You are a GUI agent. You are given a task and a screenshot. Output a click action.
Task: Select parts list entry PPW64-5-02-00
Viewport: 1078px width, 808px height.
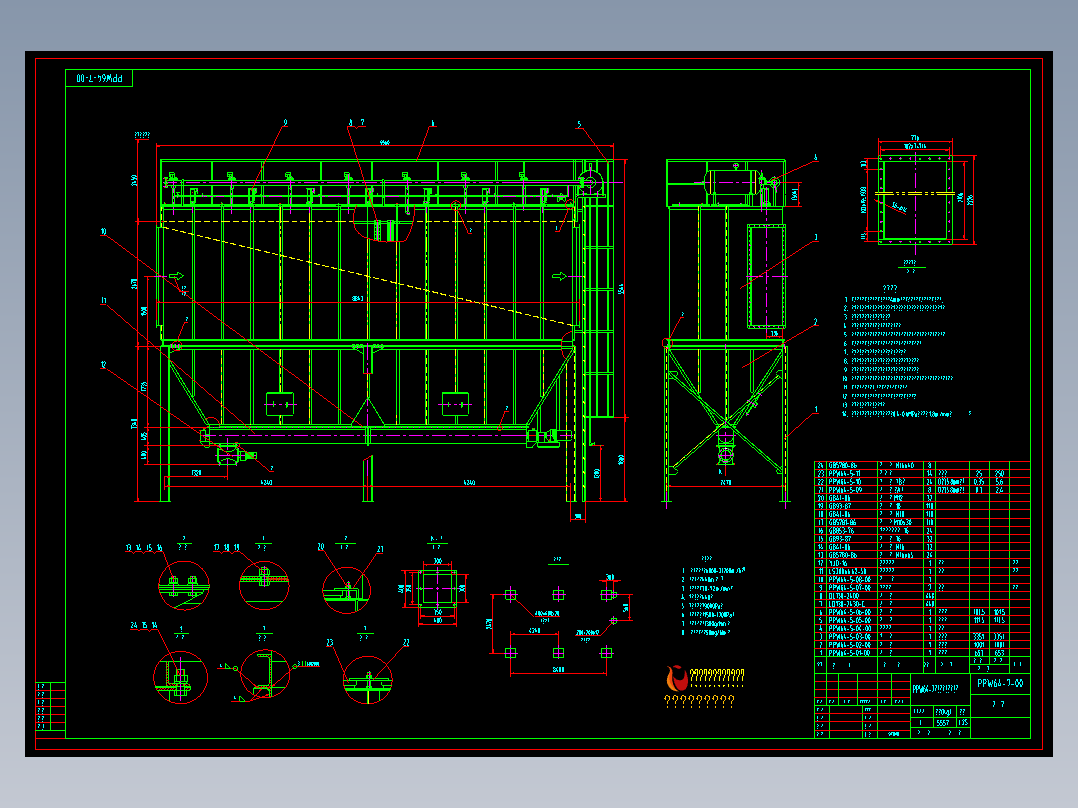point(850,645)
